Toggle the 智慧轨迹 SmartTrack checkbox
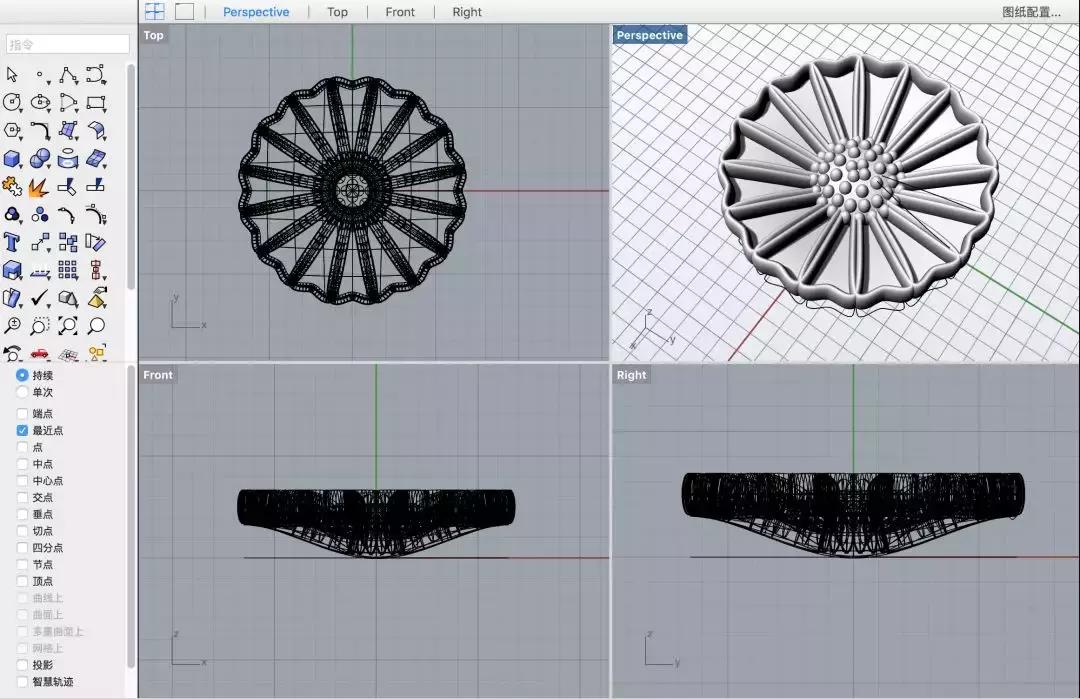This screenshot has height=699, width=1080. pyautogui.click(x=23, y=682)
